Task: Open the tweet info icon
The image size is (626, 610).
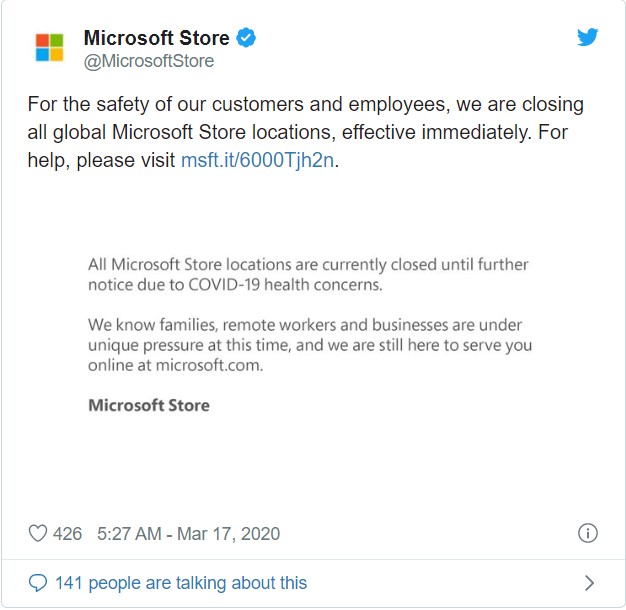Action: [x=588, y=533]
